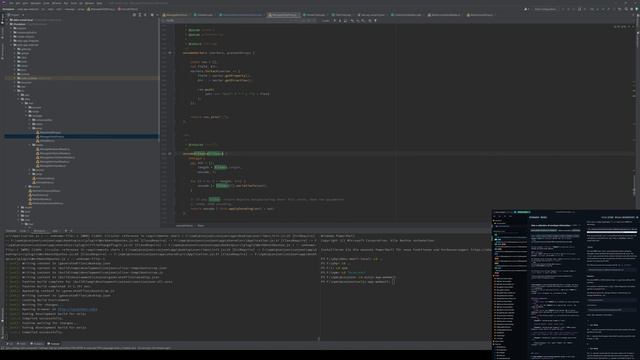The height and width of the screenshot is (360, 640).
Task: Open TODO tool window button at bottom
Action: click(x=21, y=344)
